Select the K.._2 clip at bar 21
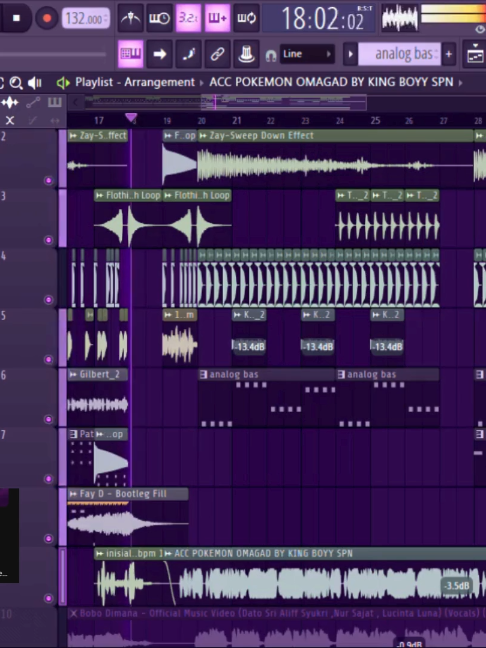The height and width of the screenshot is (648, 486). pyautogui.click(x=249, y=315)
